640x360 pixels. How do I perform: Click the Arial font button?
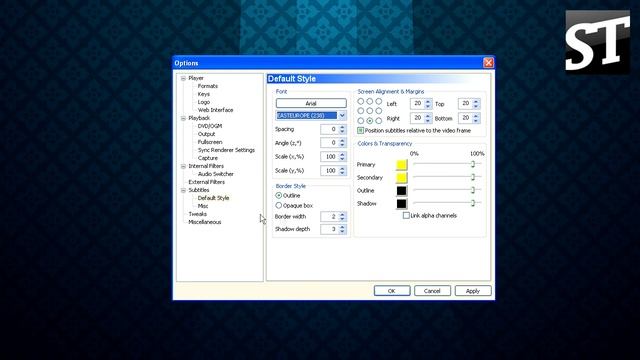[311, 103]
